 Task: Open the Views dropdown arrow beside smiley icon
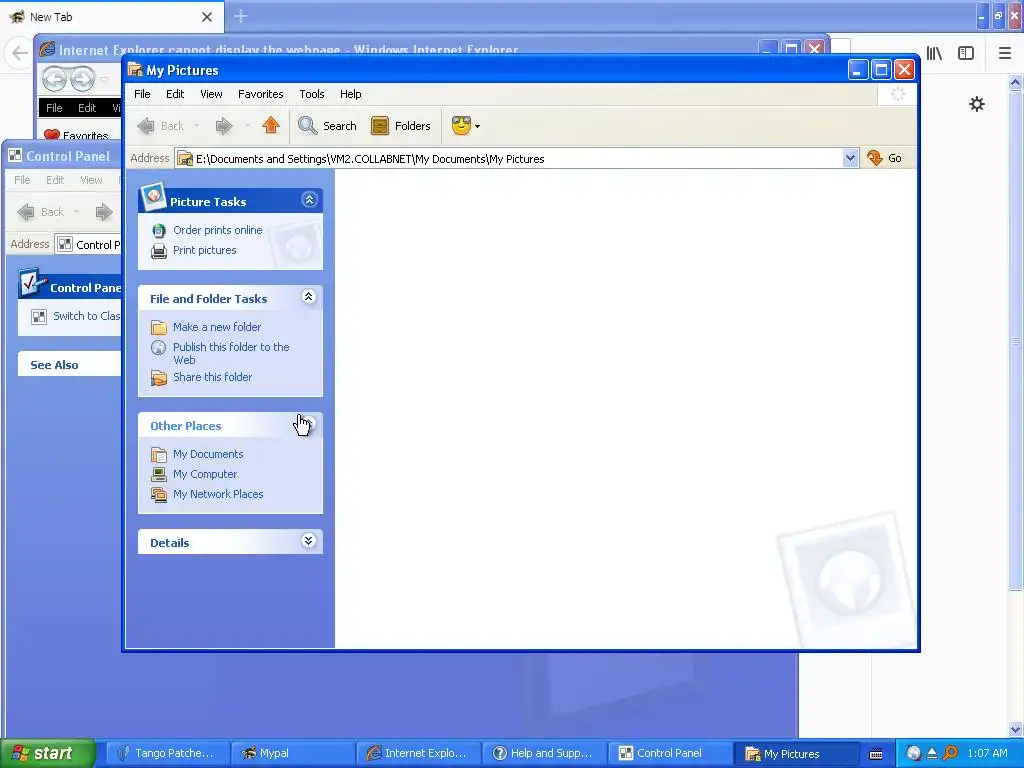[x=477, y=126]
